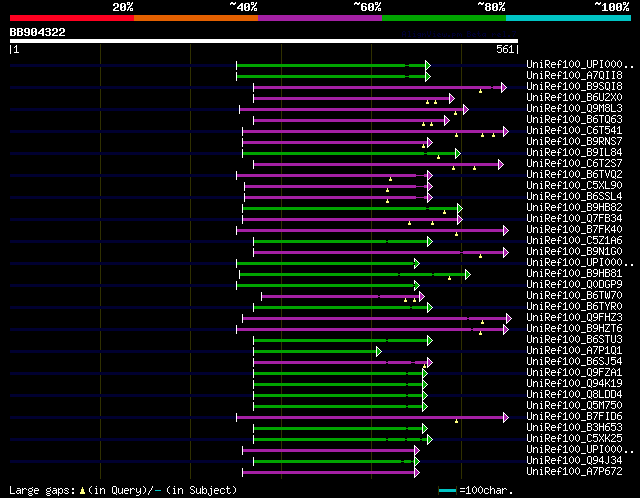Screen dimensions: 640x498
Task: Select the UniRef100_C5XK25 label
Action: [574, 439]
